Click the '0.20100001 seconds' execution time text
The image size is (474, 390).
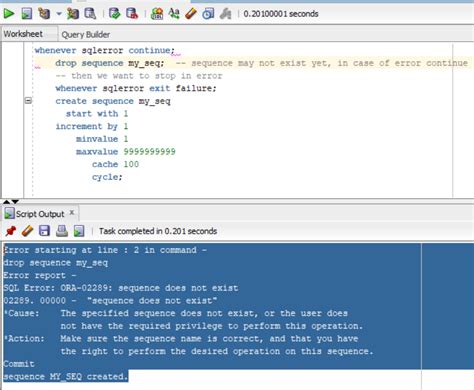tap(281, 14)
